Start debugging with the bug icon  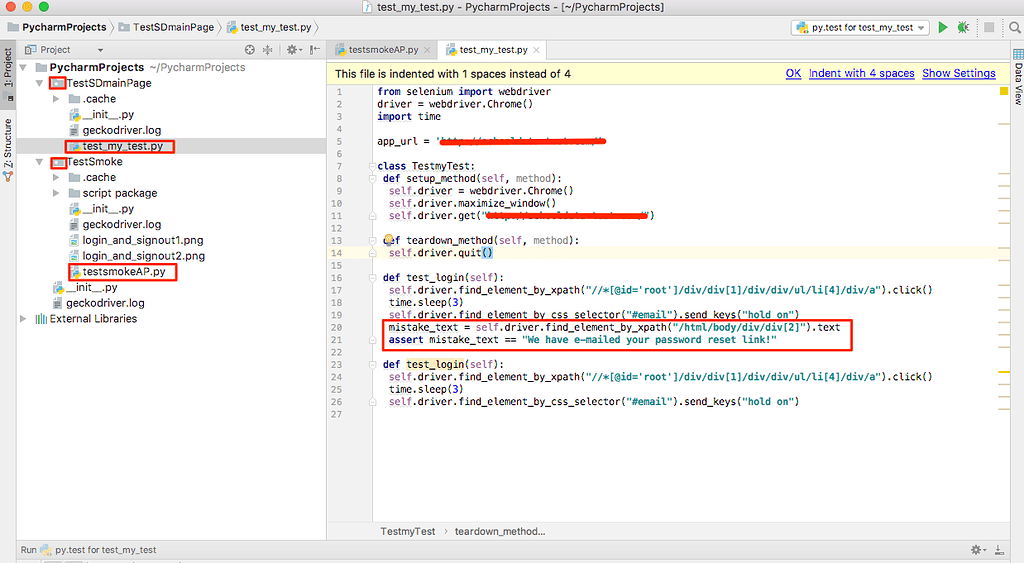(963, 27)
